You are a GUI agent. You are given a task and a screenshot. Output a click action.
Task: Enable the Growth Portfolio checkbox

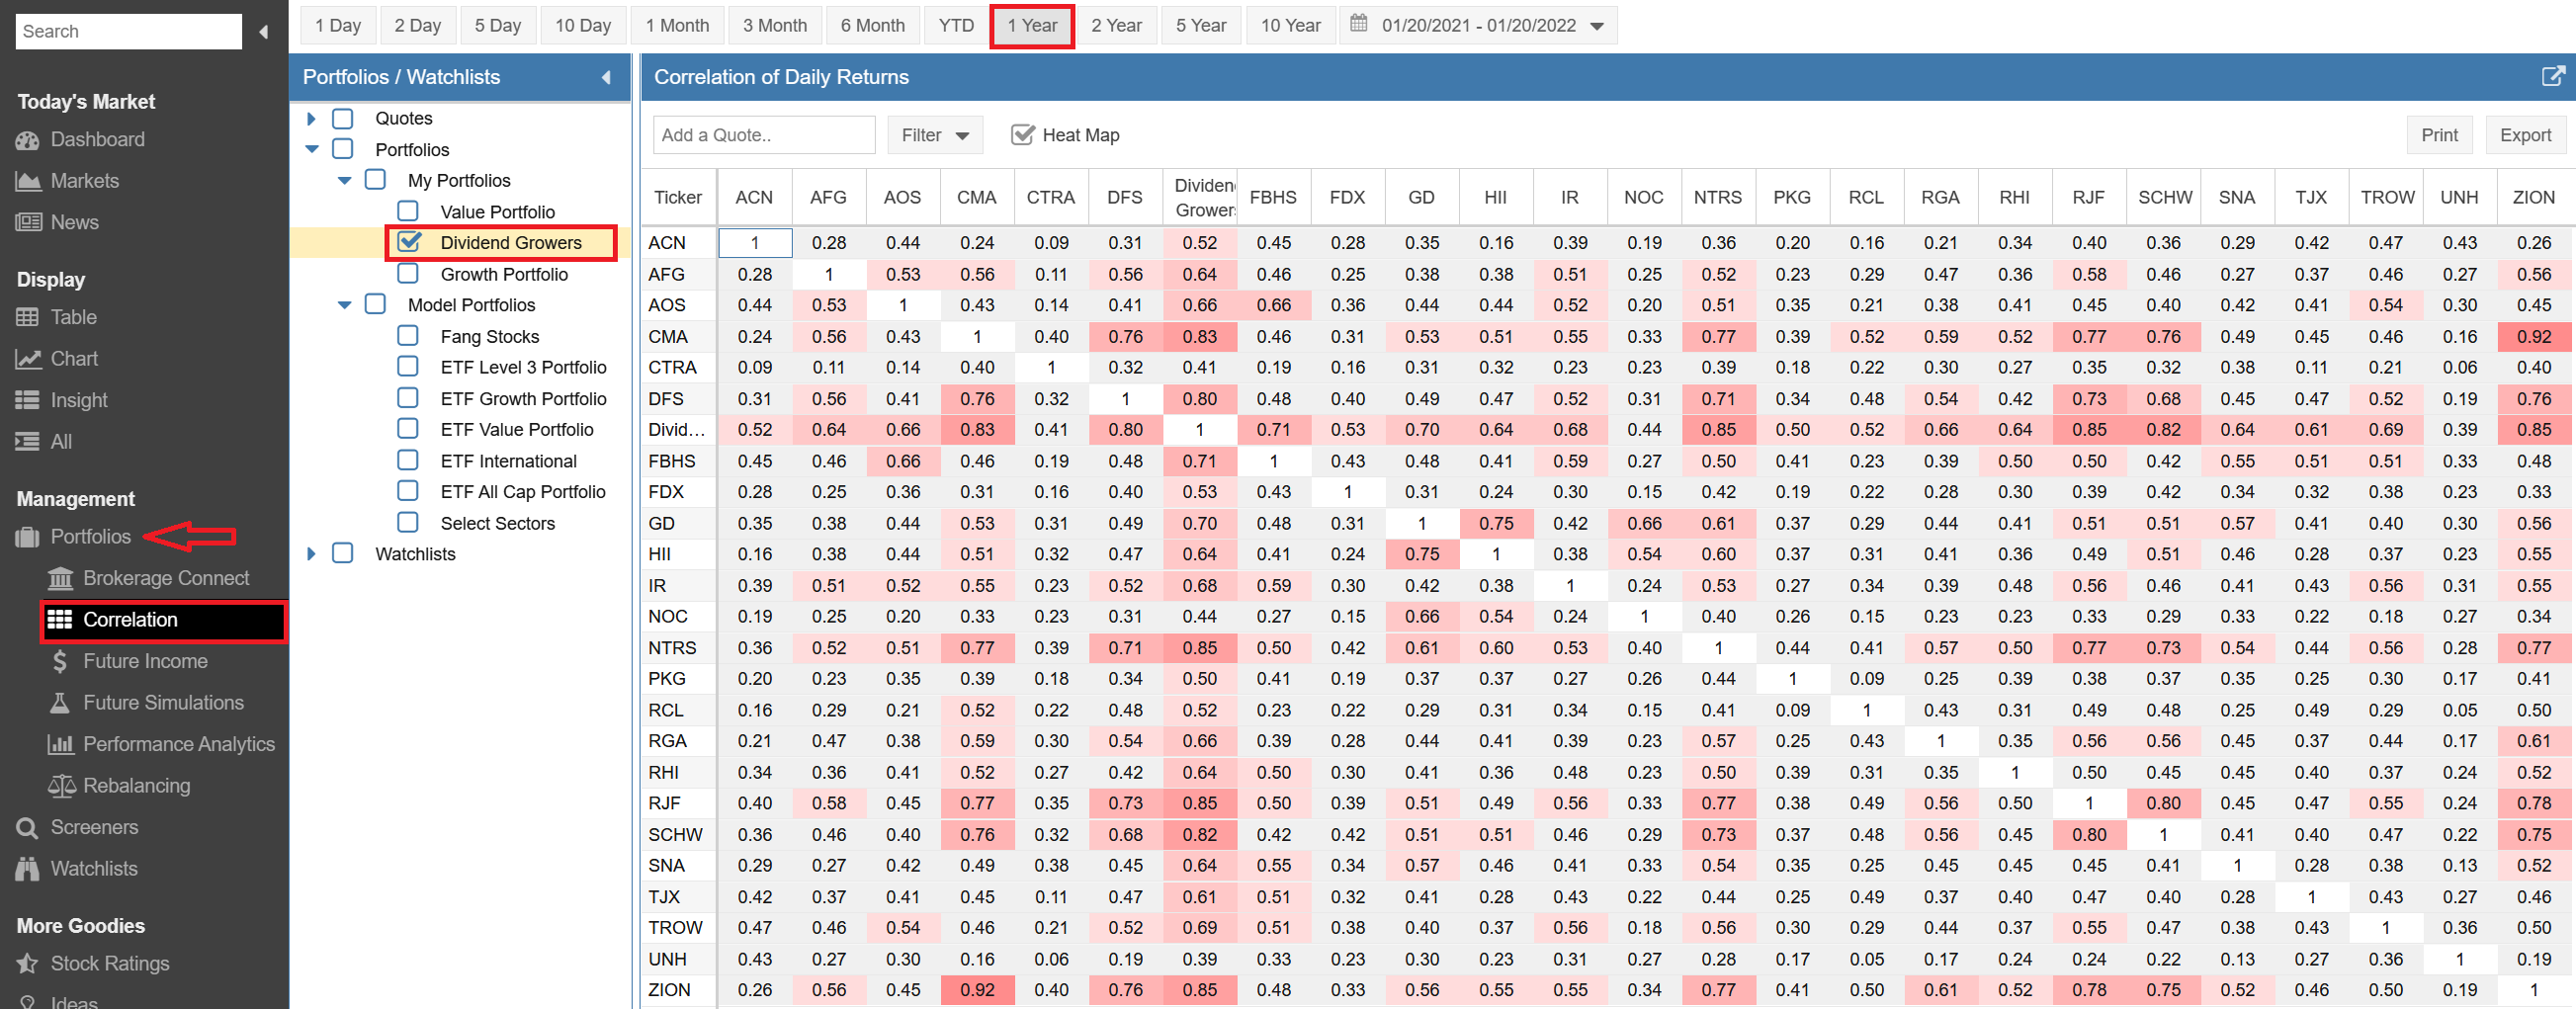[x=408, y=274]
